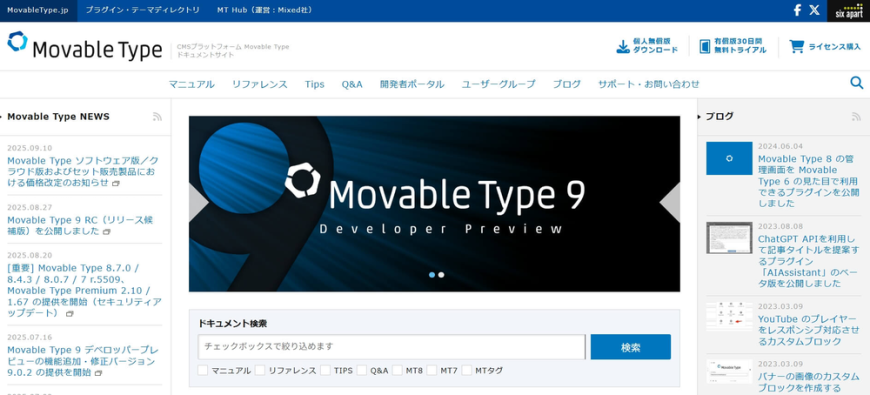The image size is (870, 395).
Task: Open the ブログ RSS feed icon
Action: click(856, 117)
